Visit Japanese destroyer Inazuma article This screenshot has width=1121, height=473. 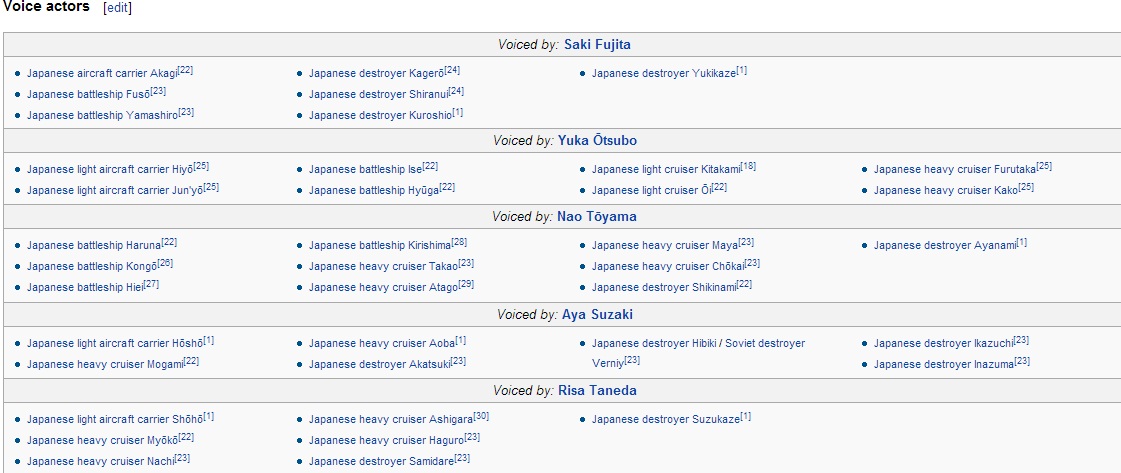(944, 365)
